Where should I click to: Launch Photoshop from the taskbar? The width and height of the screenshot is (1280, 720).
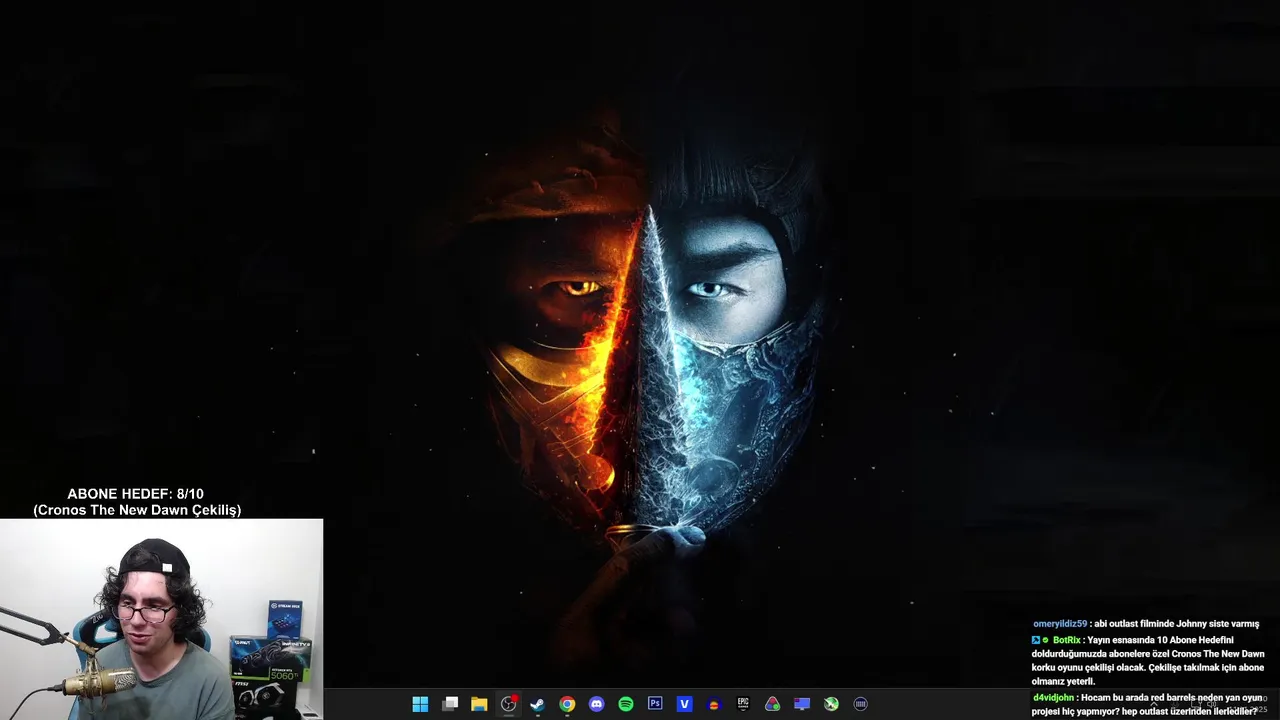tap(655, 704)
